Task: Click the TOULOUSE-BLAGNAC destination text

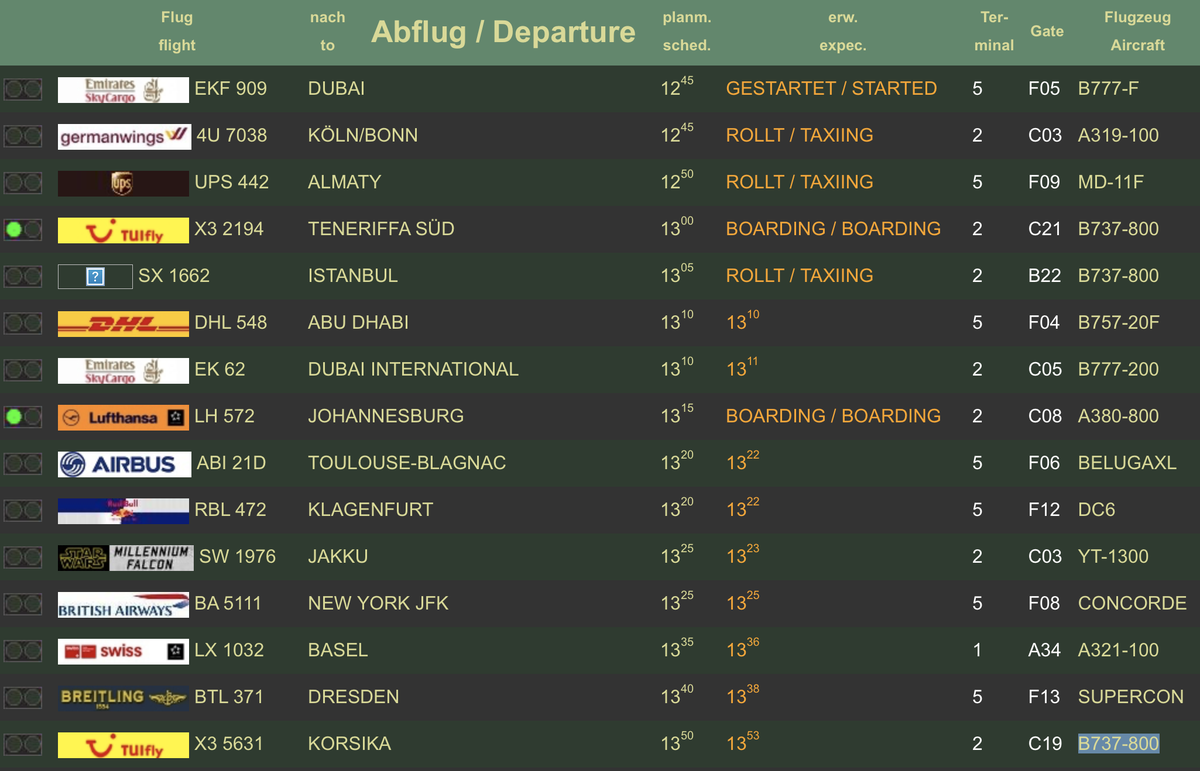Action: click(x=407, y=463)
